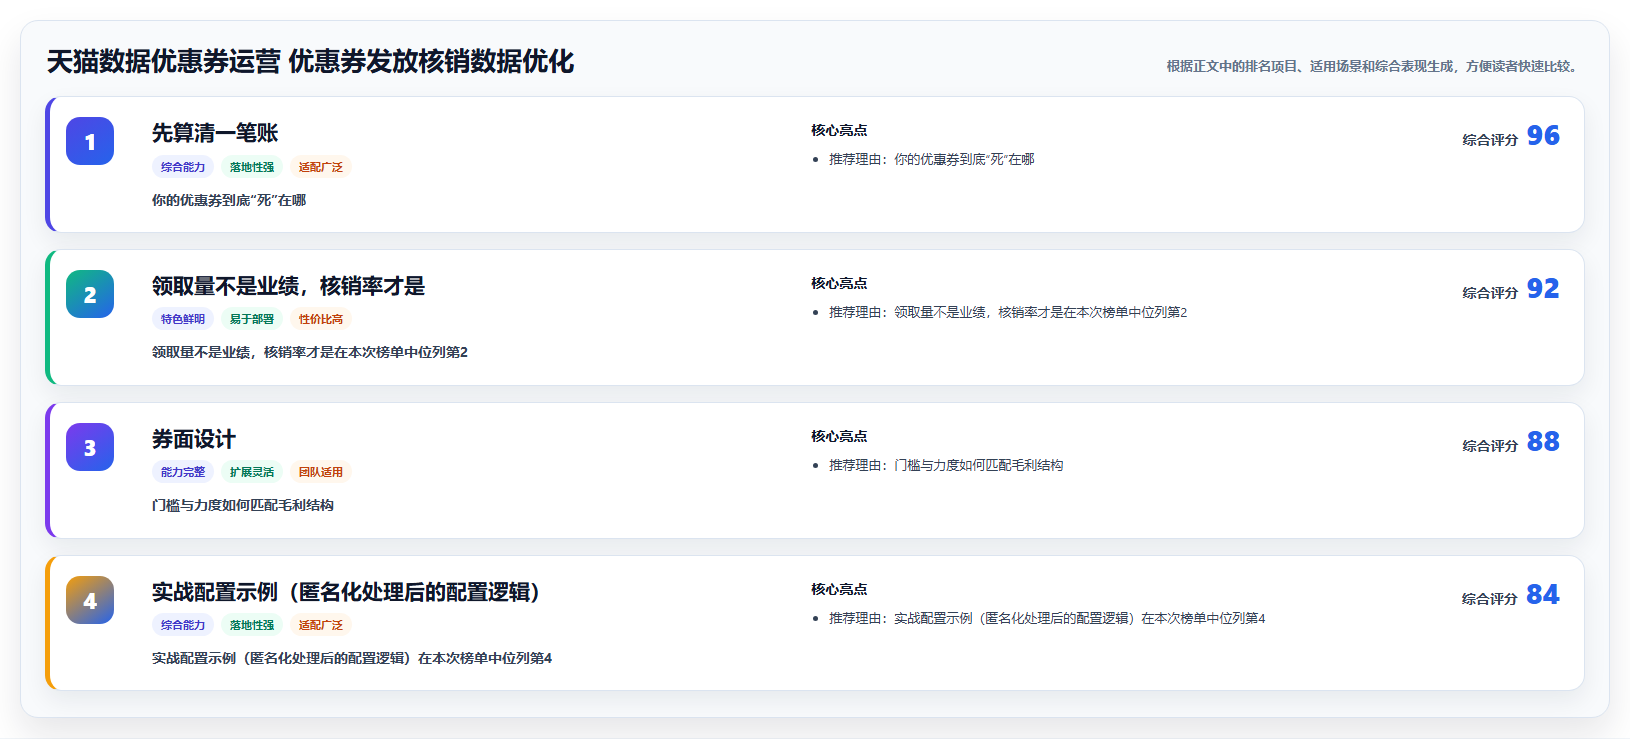Select the 综合能力 tag under 先算清一笔账
Screen dimensions: 1630x739
point(183,167)
